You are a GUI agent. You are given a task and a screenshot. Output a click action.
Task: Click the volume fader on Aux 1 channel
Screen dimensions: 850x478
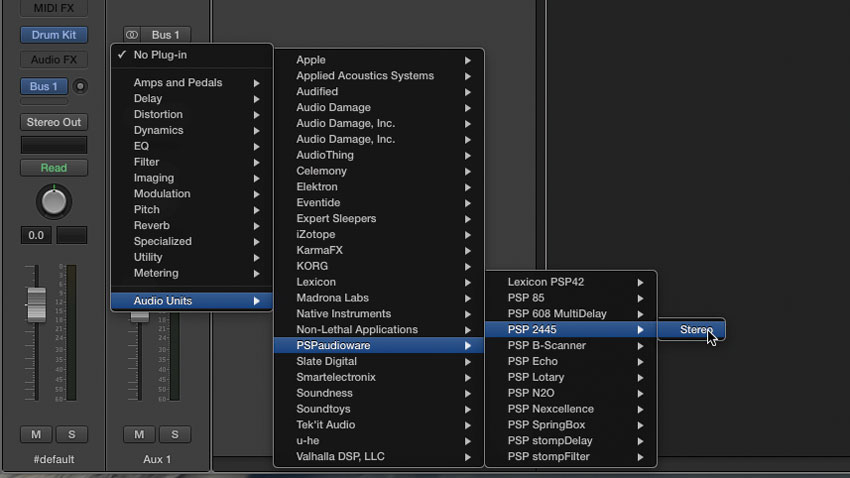[x=139, y=317]
